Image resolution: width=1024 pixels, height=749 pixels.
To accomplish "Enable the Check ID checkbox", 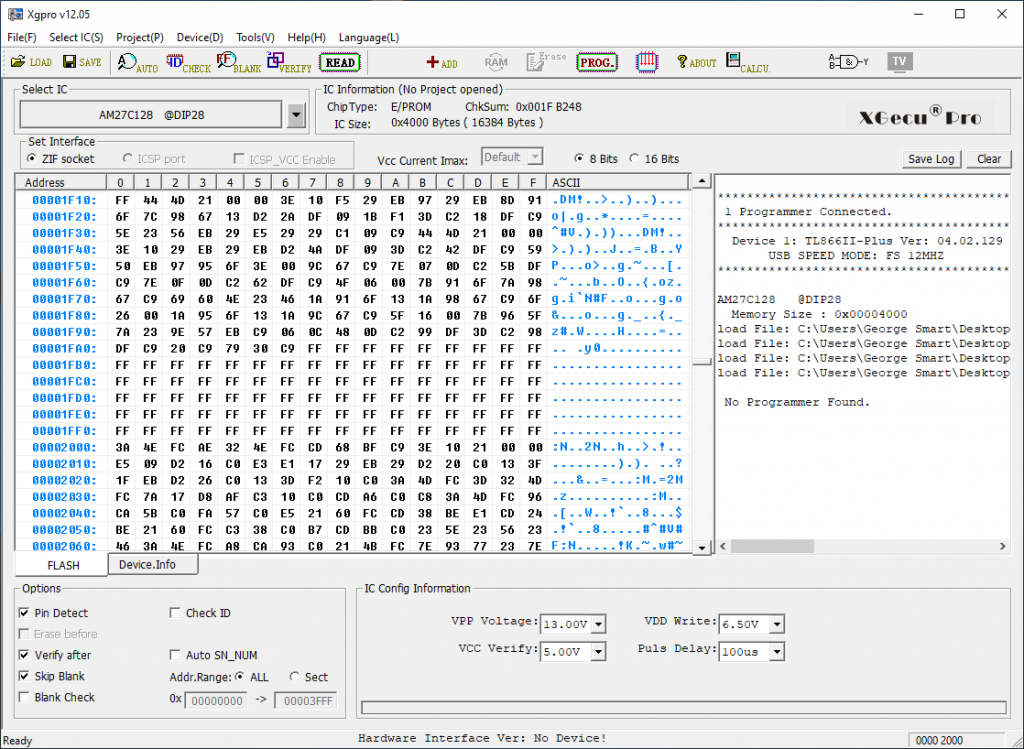I will [174, 613].
